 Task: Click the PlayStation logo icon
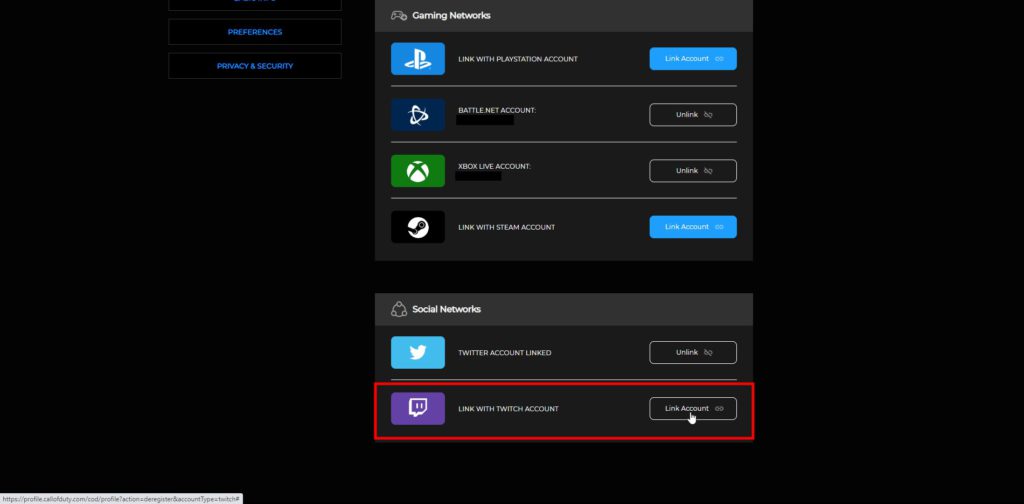[x=417, y=59]
